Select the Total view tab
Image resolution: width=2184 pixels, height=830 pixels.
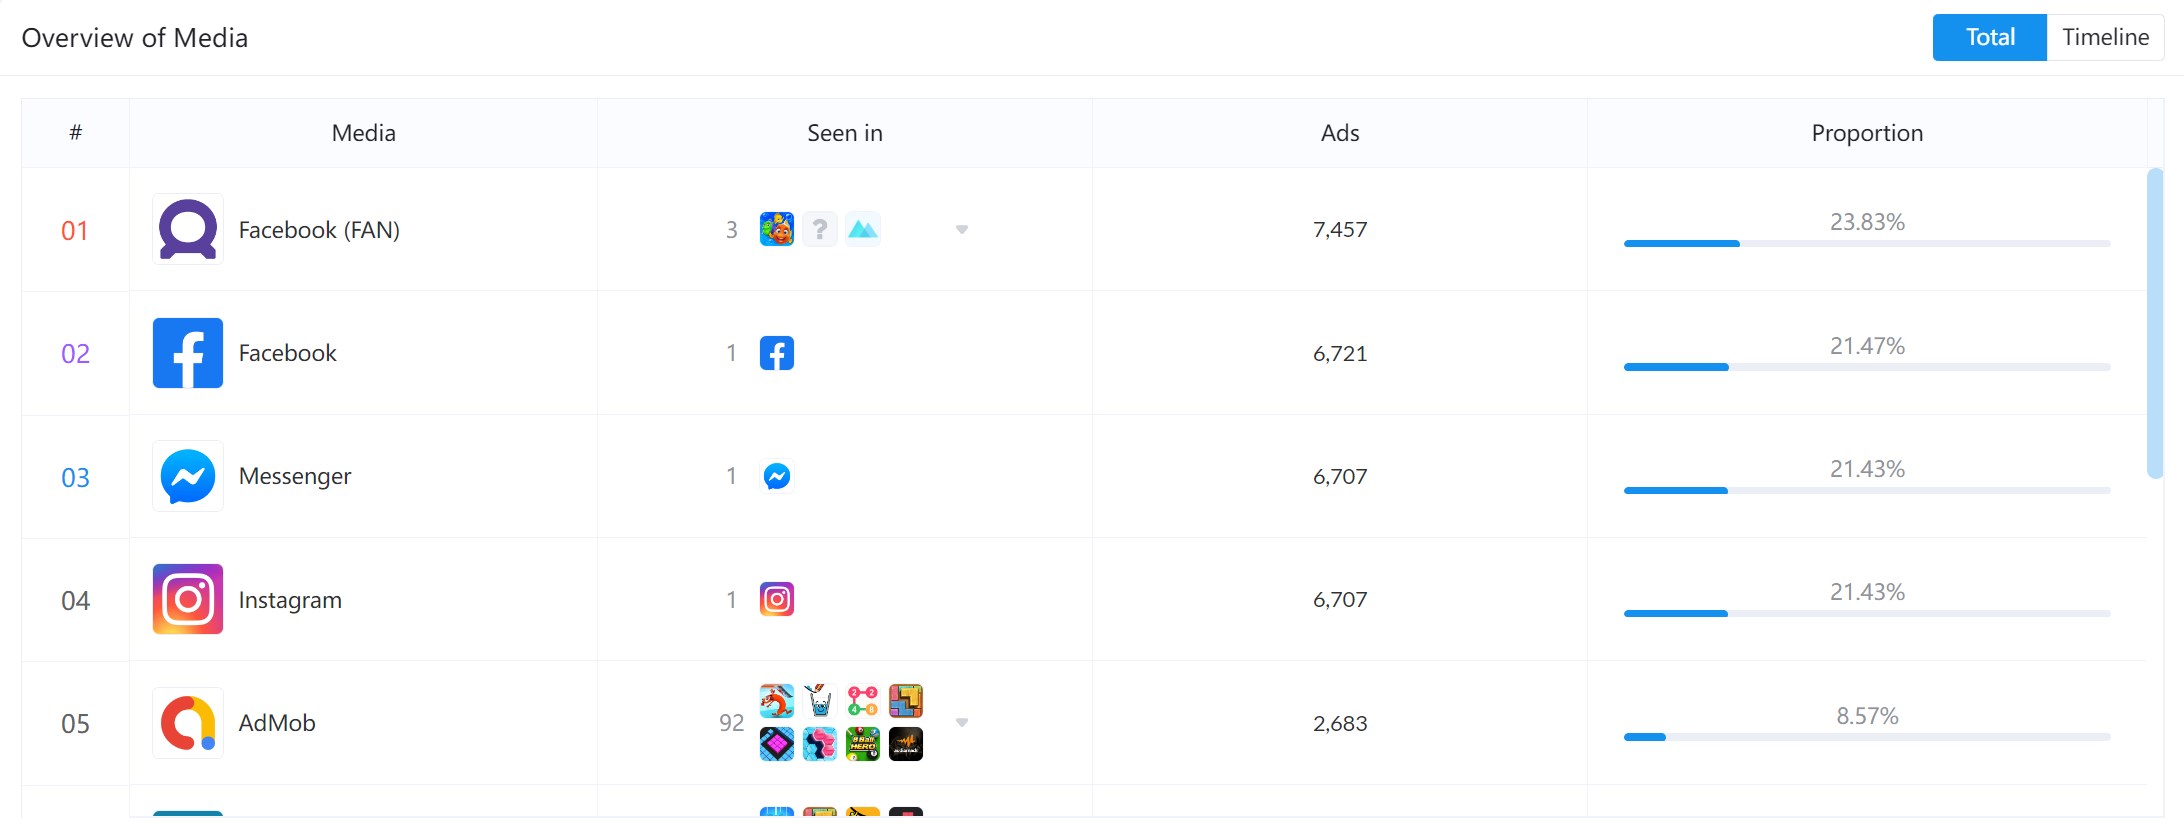[1990, 37]
